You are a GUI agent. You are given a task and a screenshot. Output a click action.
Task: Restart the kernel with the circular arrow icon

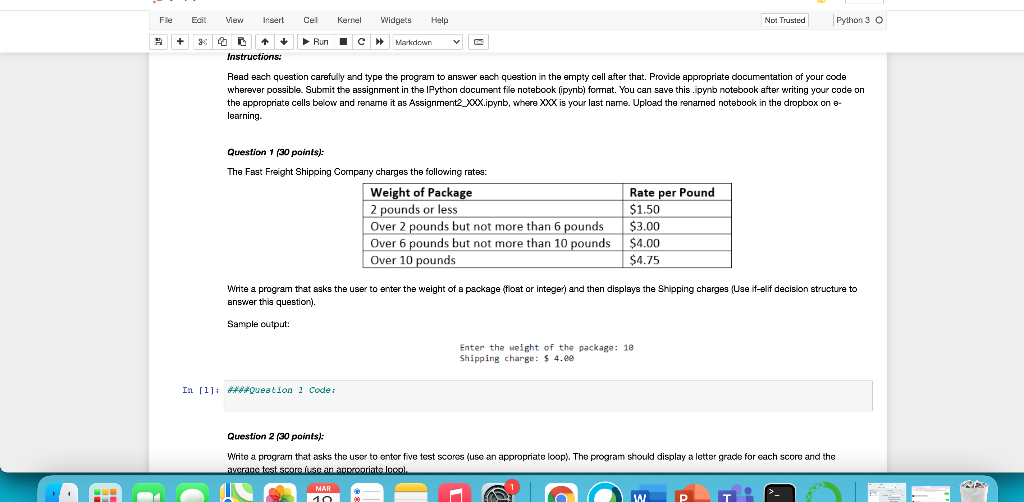[360, 42]
